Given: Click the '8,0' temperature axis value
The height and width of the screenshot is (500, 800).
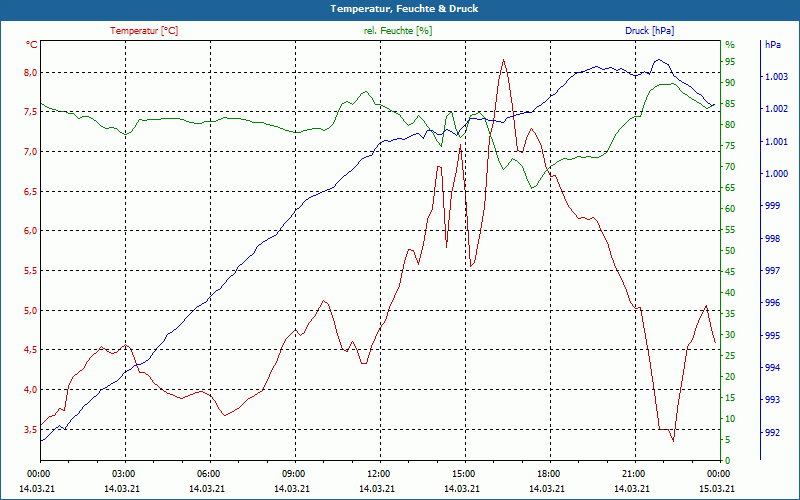Looking at the screenshot, I should click(x=30, y=72).
